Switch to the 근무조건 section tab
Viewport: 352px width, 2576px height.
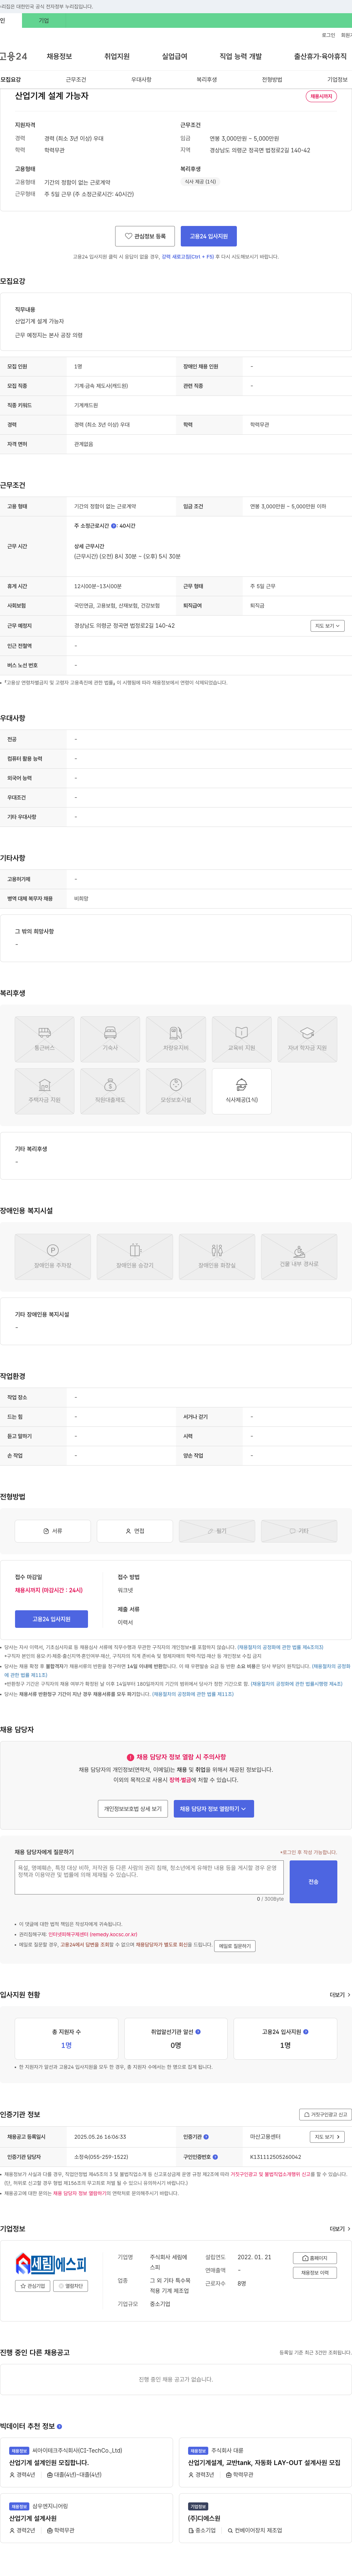[76, 79]
